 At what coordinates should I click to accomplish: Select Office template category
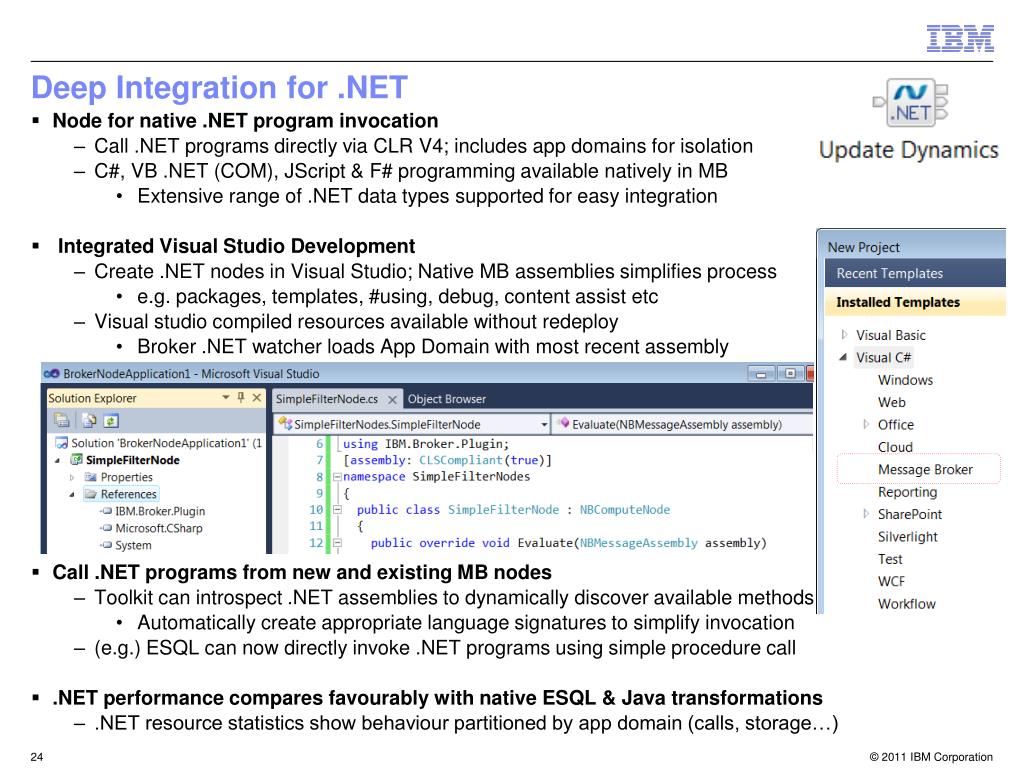coord(895,424)
